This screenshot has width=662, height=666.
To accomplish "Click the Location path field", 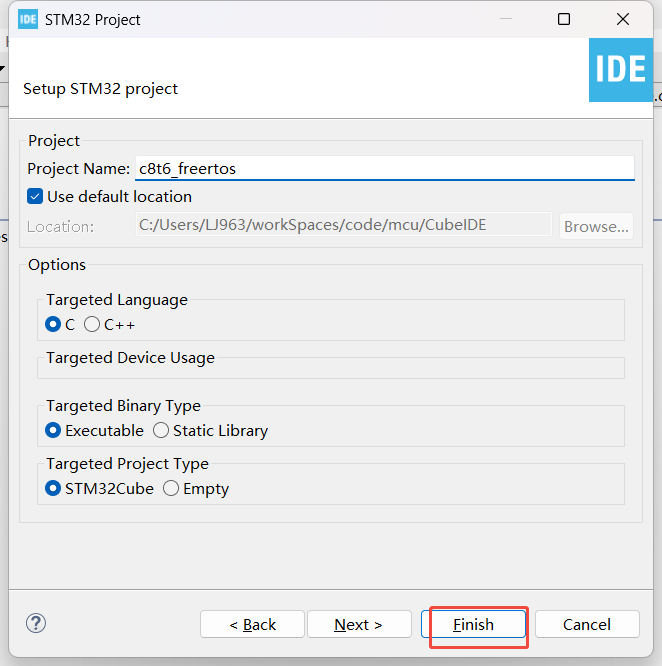I will [x=343, y=225].
